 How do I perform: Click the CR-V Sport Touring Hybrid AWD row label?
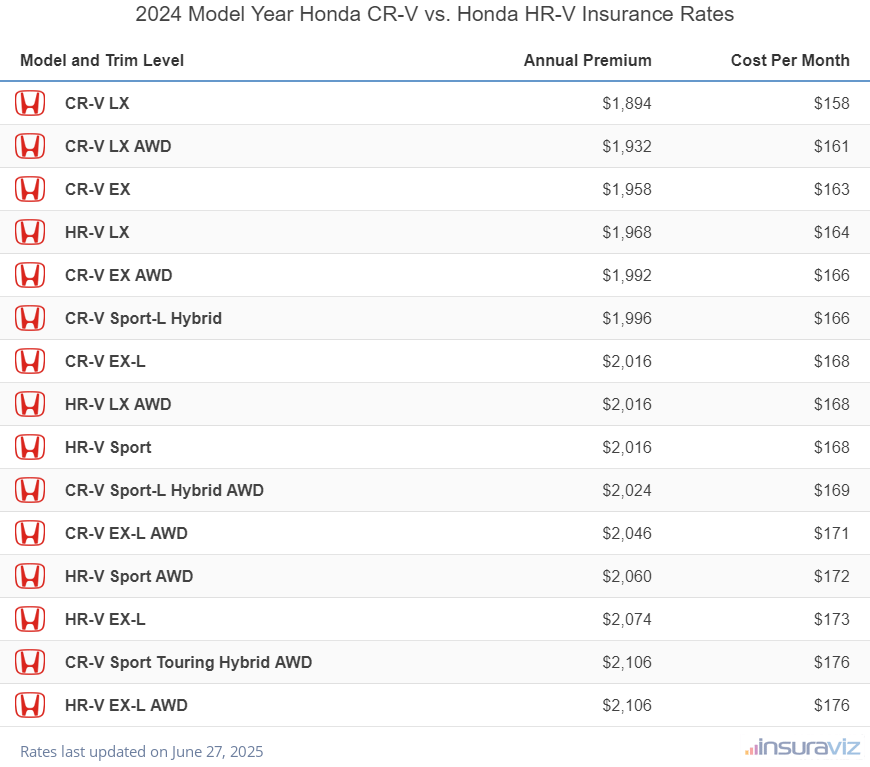[189, 663]
